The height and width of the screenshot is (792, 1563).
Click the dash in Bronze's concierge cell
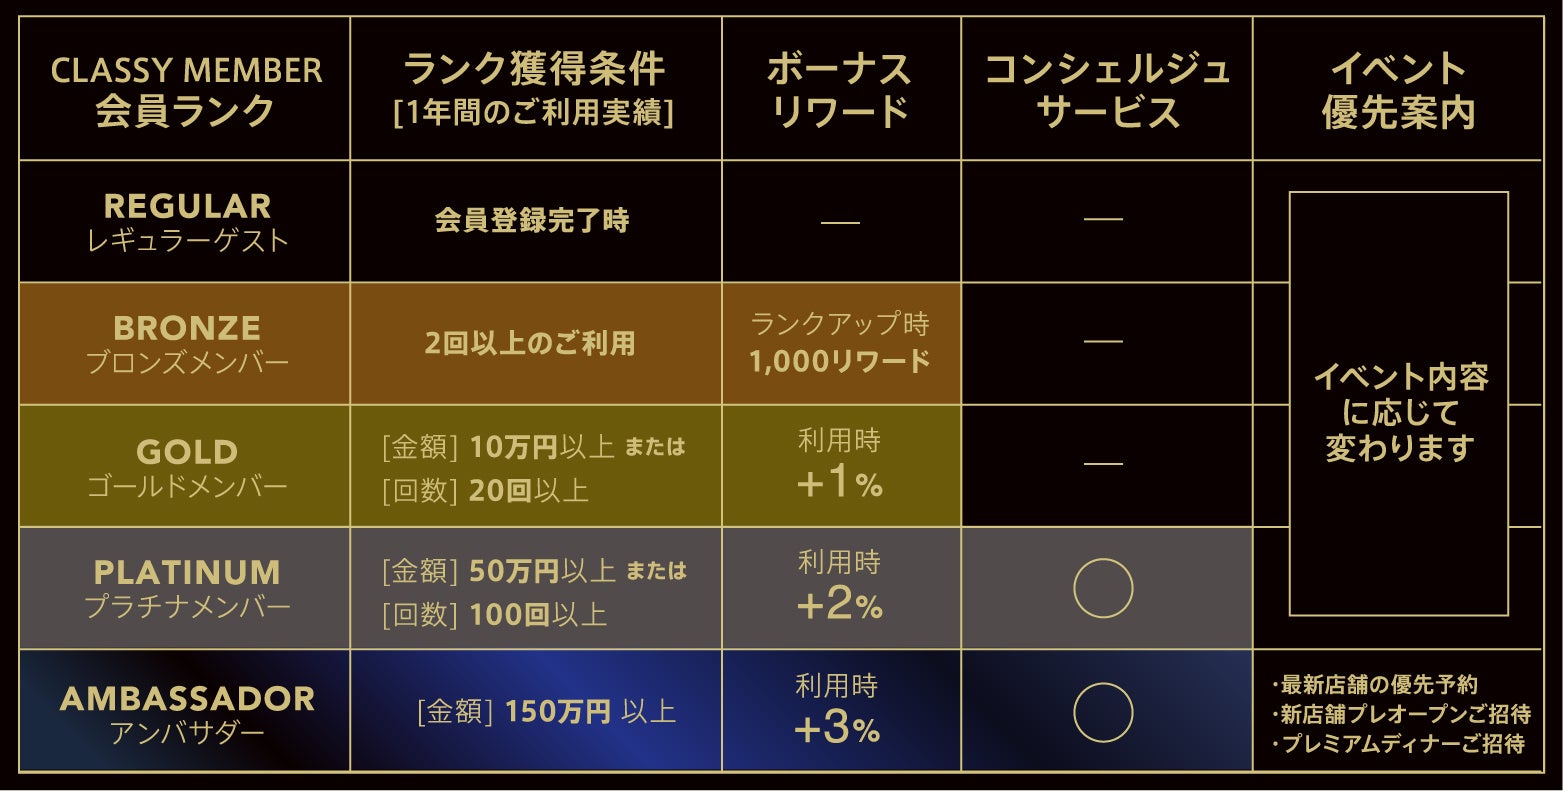click(1103, 341)
